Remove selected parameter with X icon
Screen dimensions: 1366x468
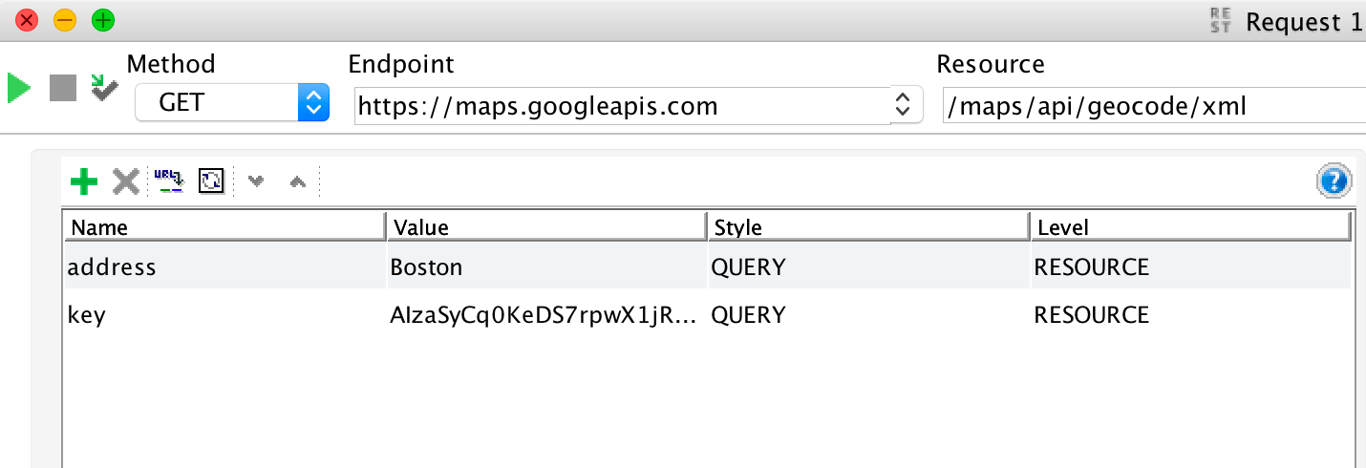pyautogui.click(x=126, y=181)
